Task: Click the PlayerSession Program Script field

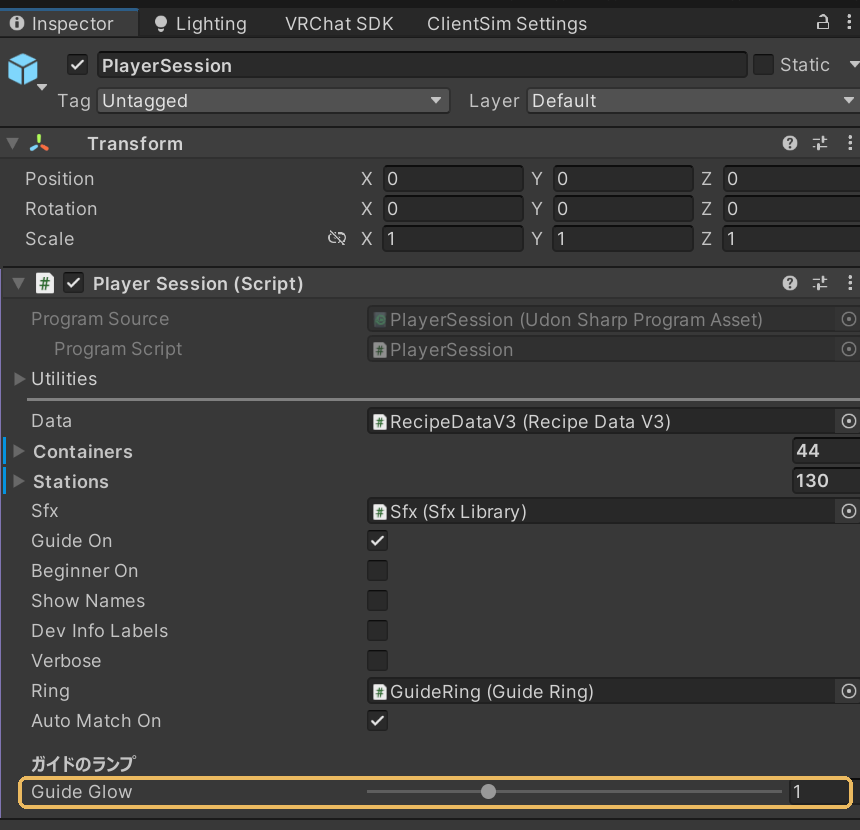Action: click(601, 349)
